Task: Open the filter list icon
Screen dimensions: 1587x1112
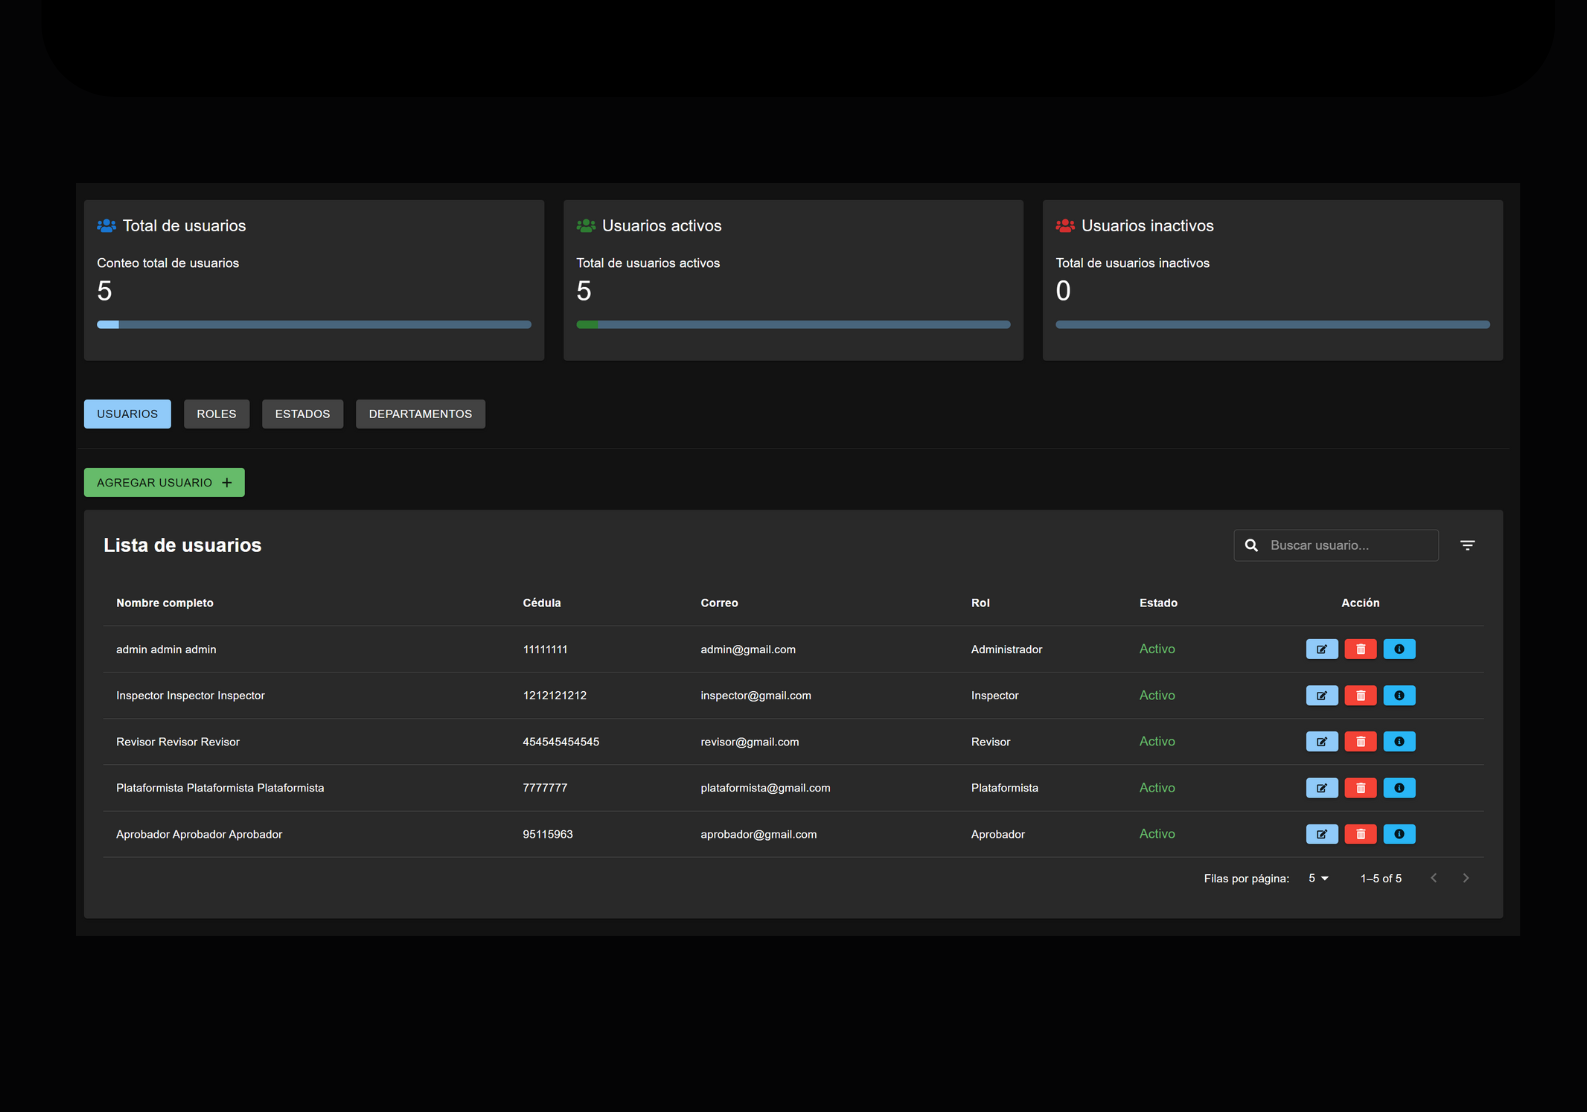Action: coord(1467,545)
